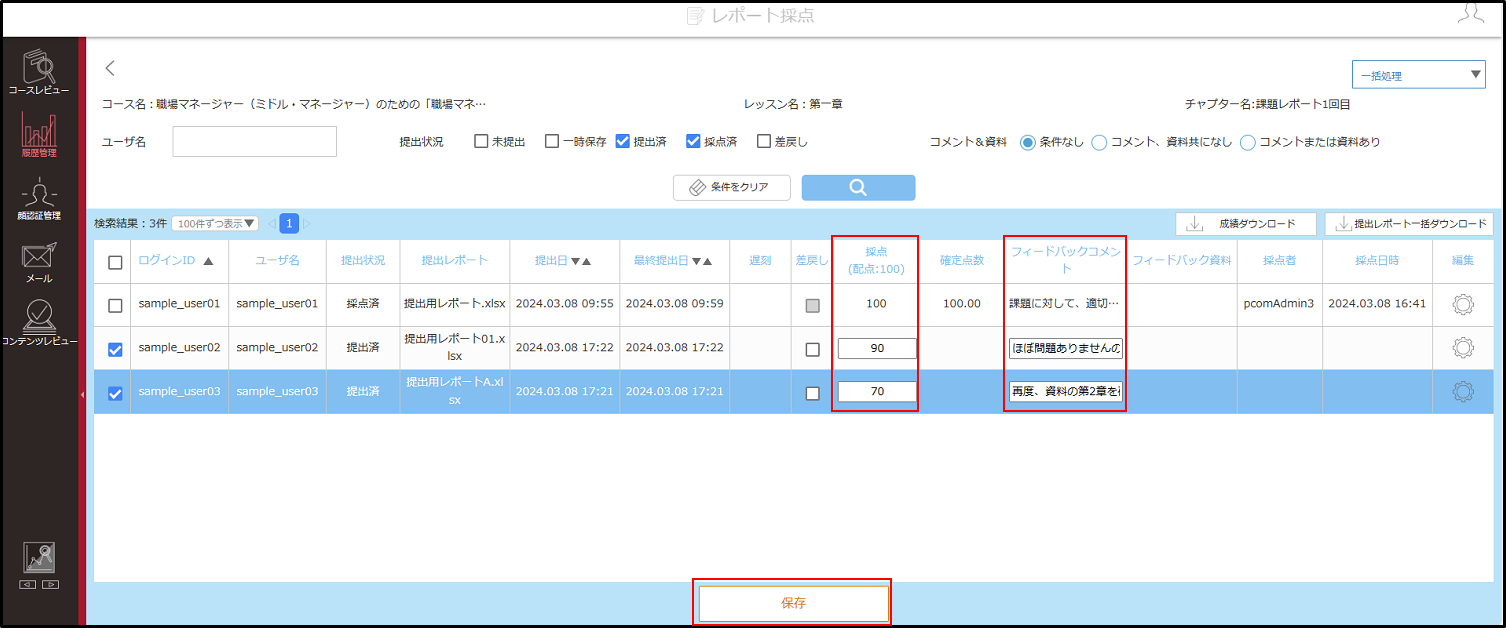Viewport: 1506px width, 628px height.
Task: Open edit gear for sample_user03
Action: click(x=1463, y=391)
